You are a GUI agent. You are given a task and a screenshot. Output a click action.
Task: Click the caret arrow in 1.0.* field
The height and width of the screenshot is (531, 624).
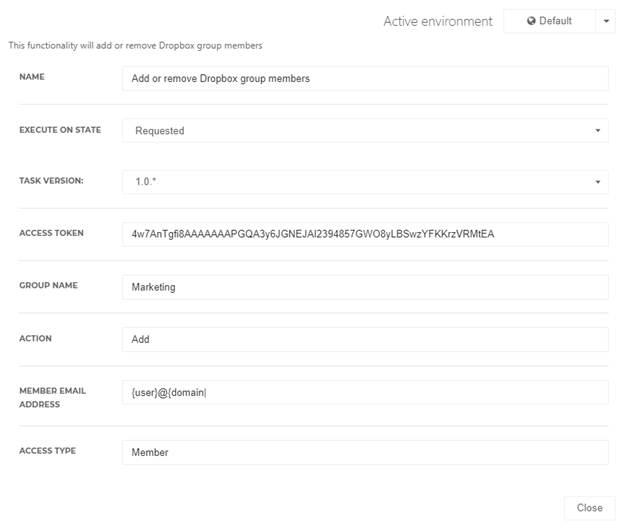click(x=597, y=182)
